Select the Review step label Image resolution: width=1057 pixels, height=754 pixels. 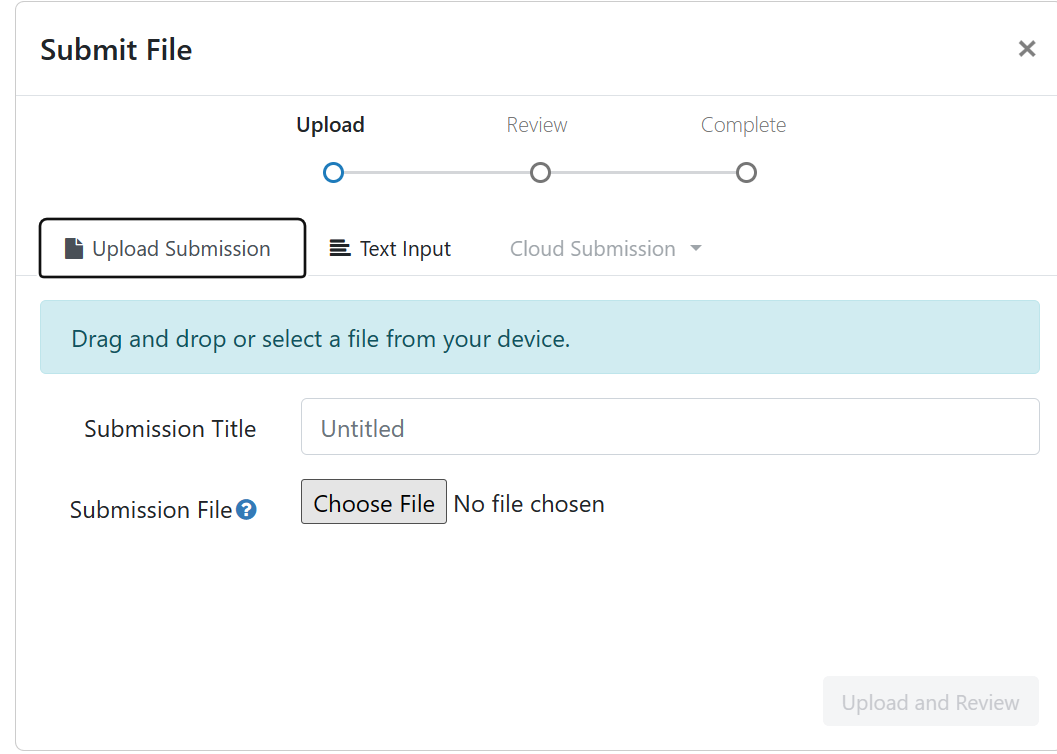[x=537, y=125]
